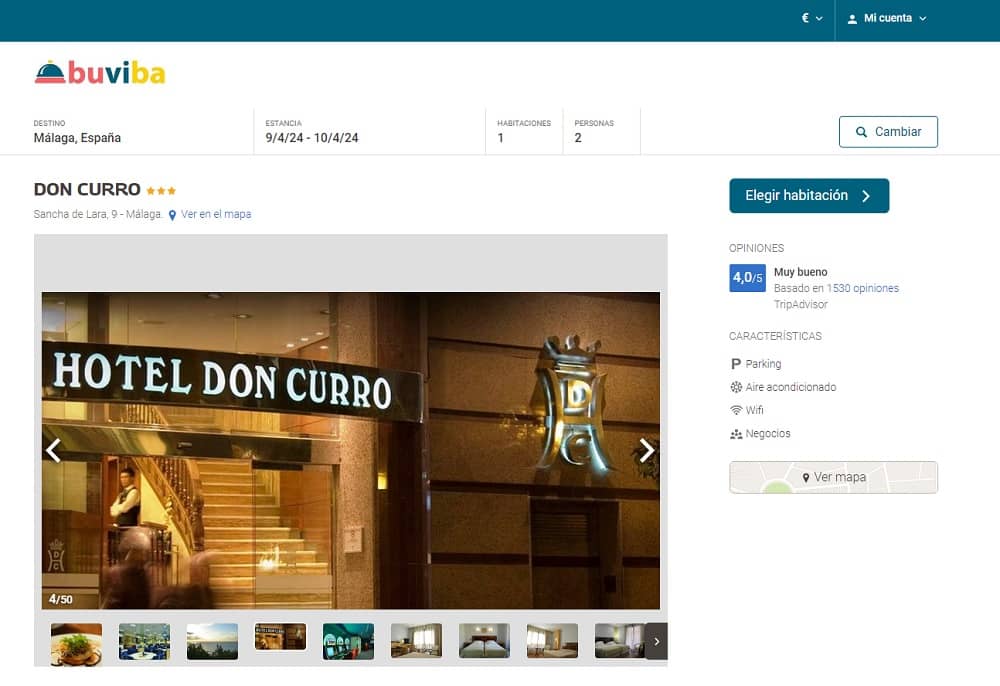Click the CARACTERÍSTICAS section heading
This screenshot has width=1000, height=686.
click(775, 336)
